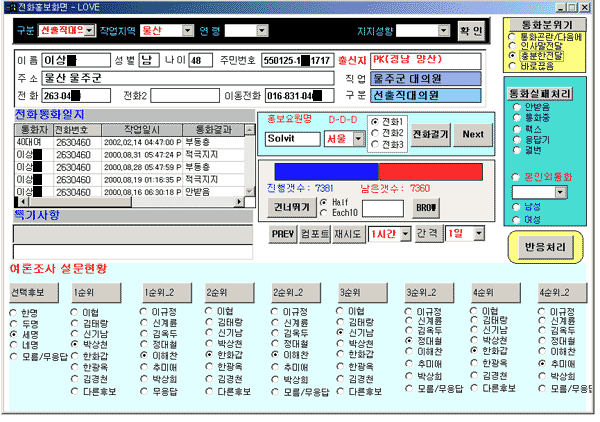Screen dimensions: 600x422
Task: Open the 구분 category dropdown
Action: [90, 31]
